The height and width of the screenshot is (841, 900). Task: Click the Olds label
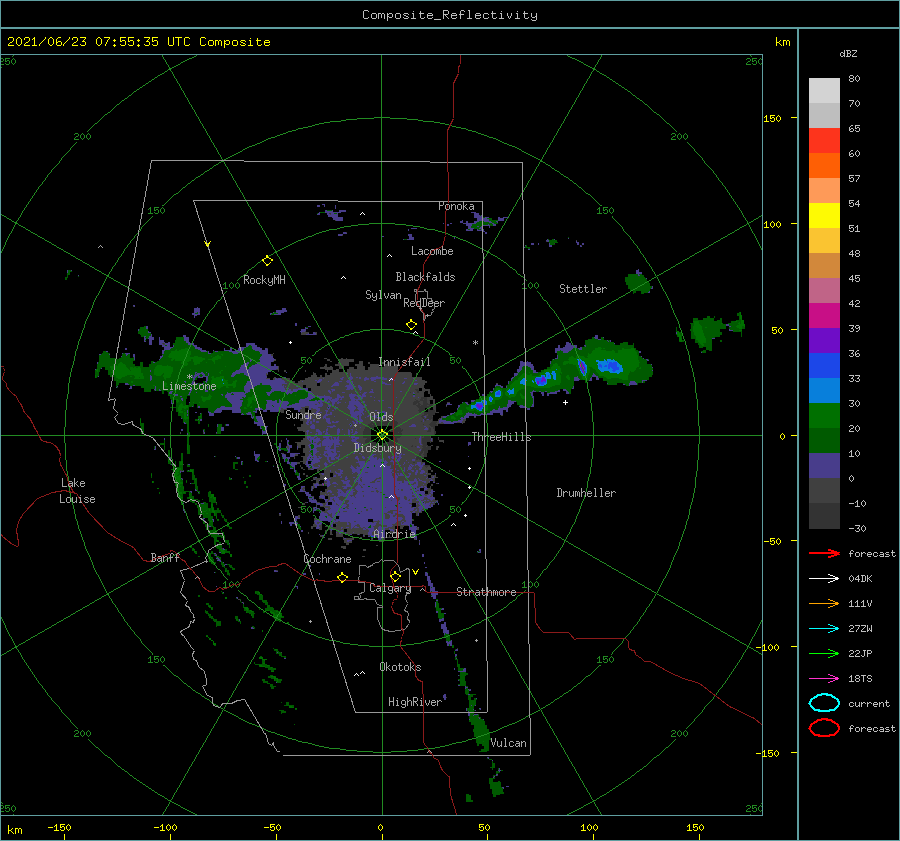pos(381,417)
